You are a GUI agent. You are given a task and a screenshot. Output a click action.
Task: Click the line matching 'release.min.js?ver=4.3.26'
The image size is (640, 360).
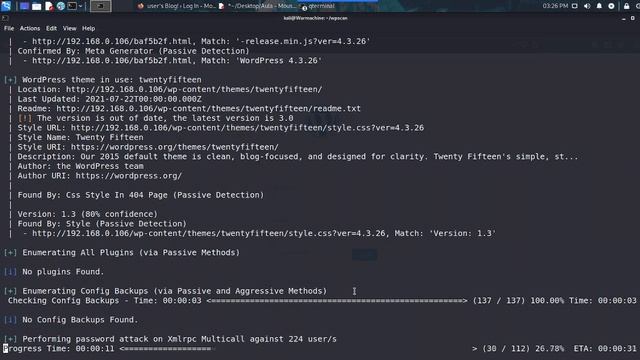point(197,41)
